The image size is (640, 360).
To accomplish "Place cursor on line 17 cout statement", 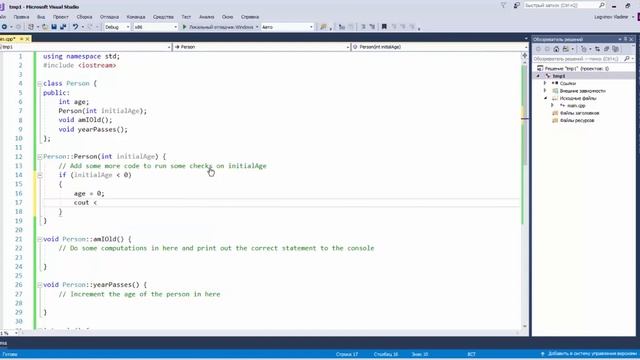I will [85, 202].
